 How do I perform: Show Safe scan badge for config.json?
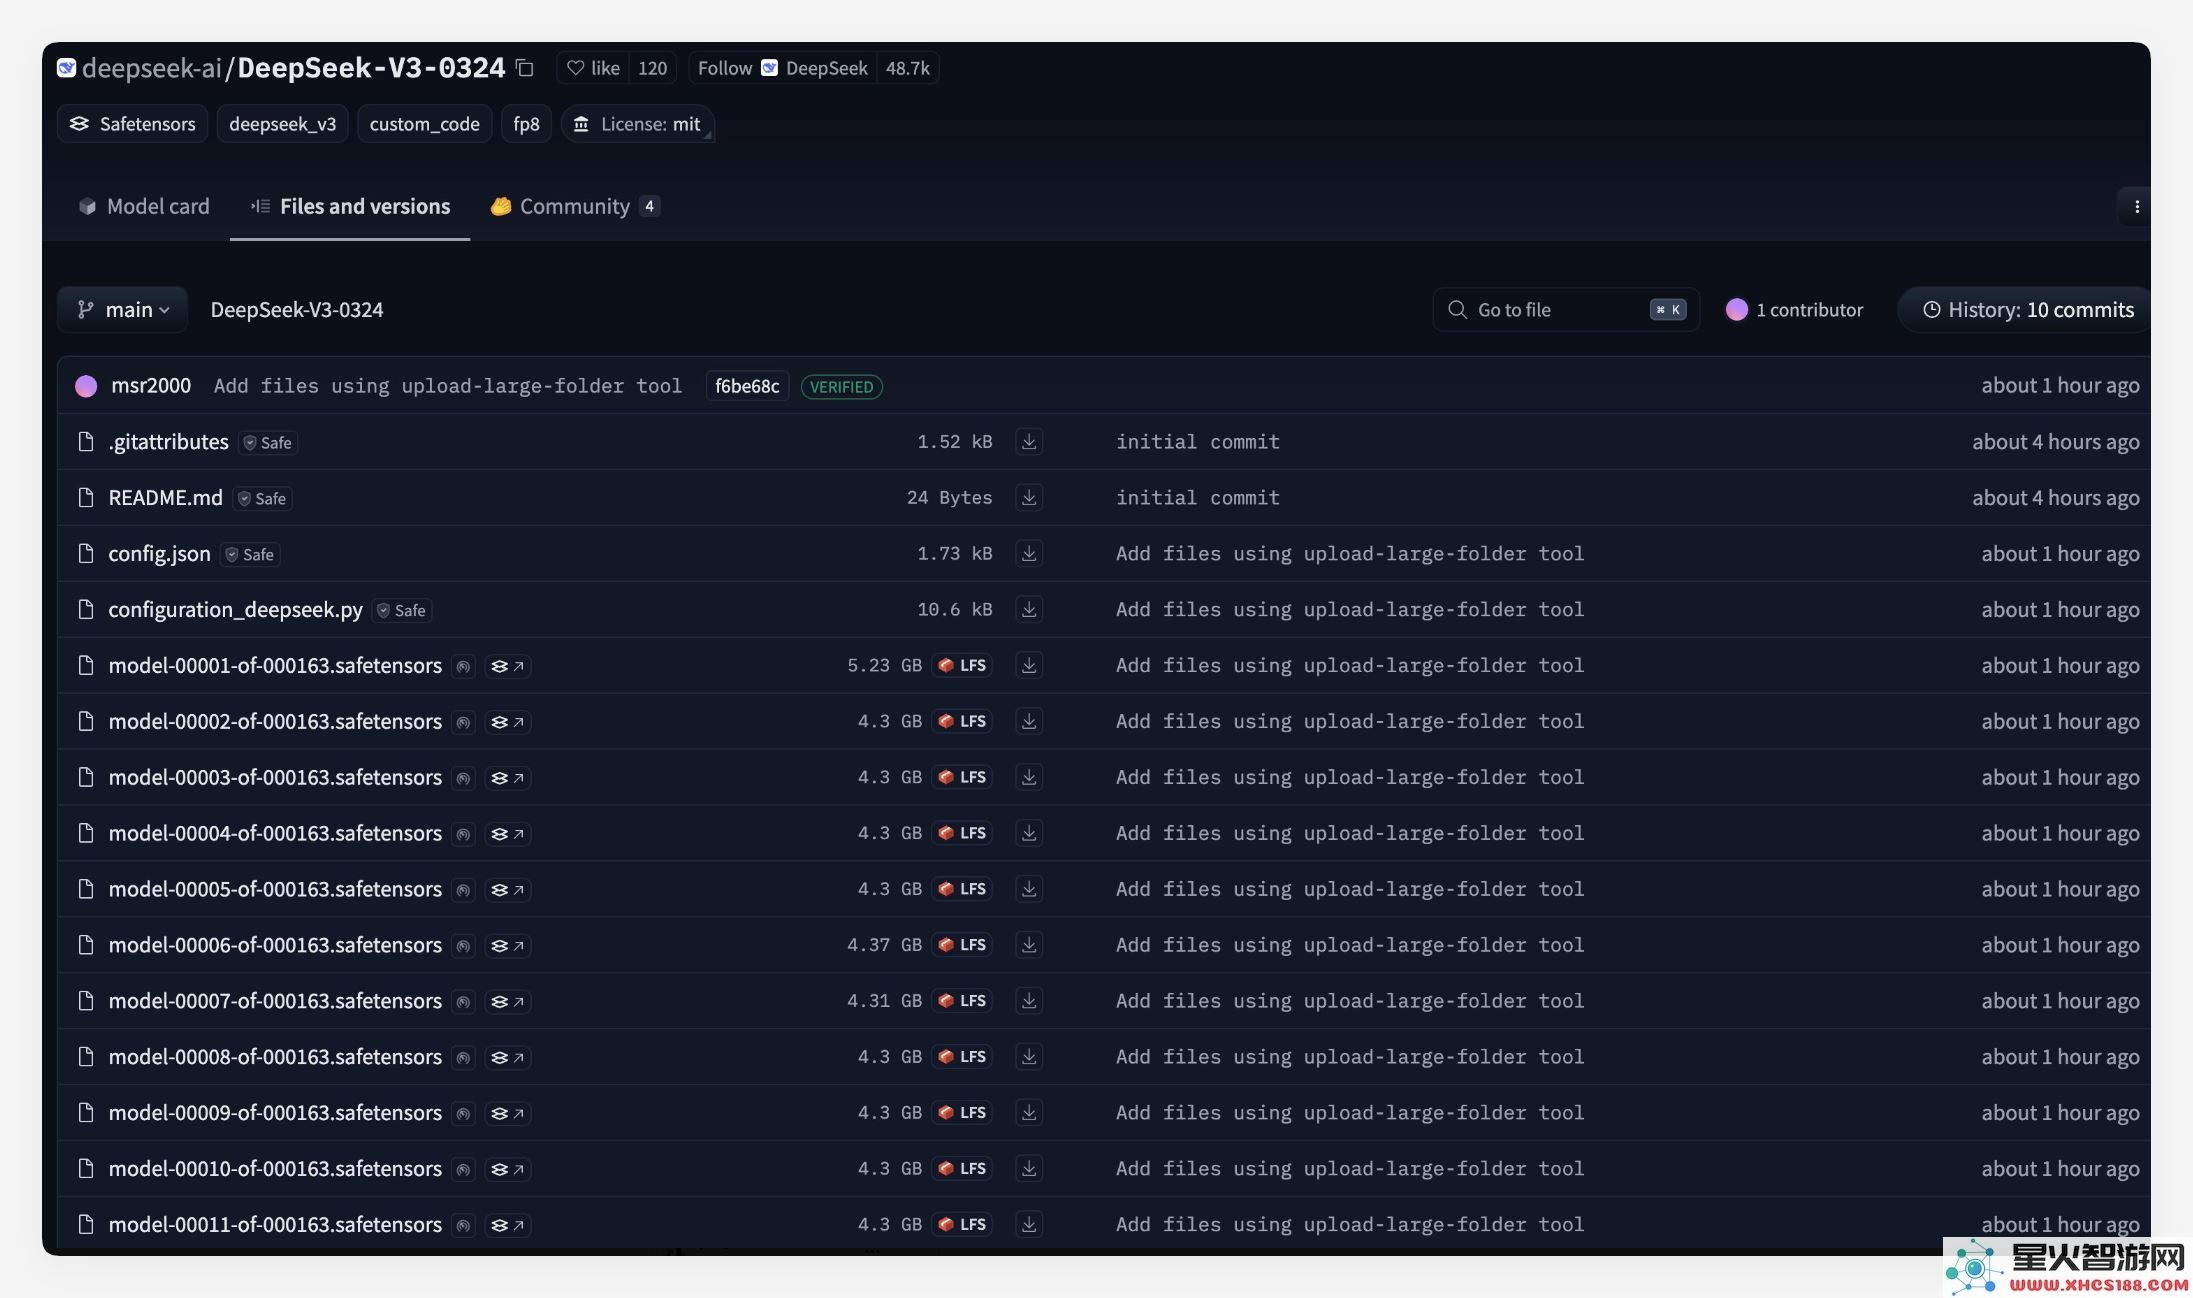(250, 555)
